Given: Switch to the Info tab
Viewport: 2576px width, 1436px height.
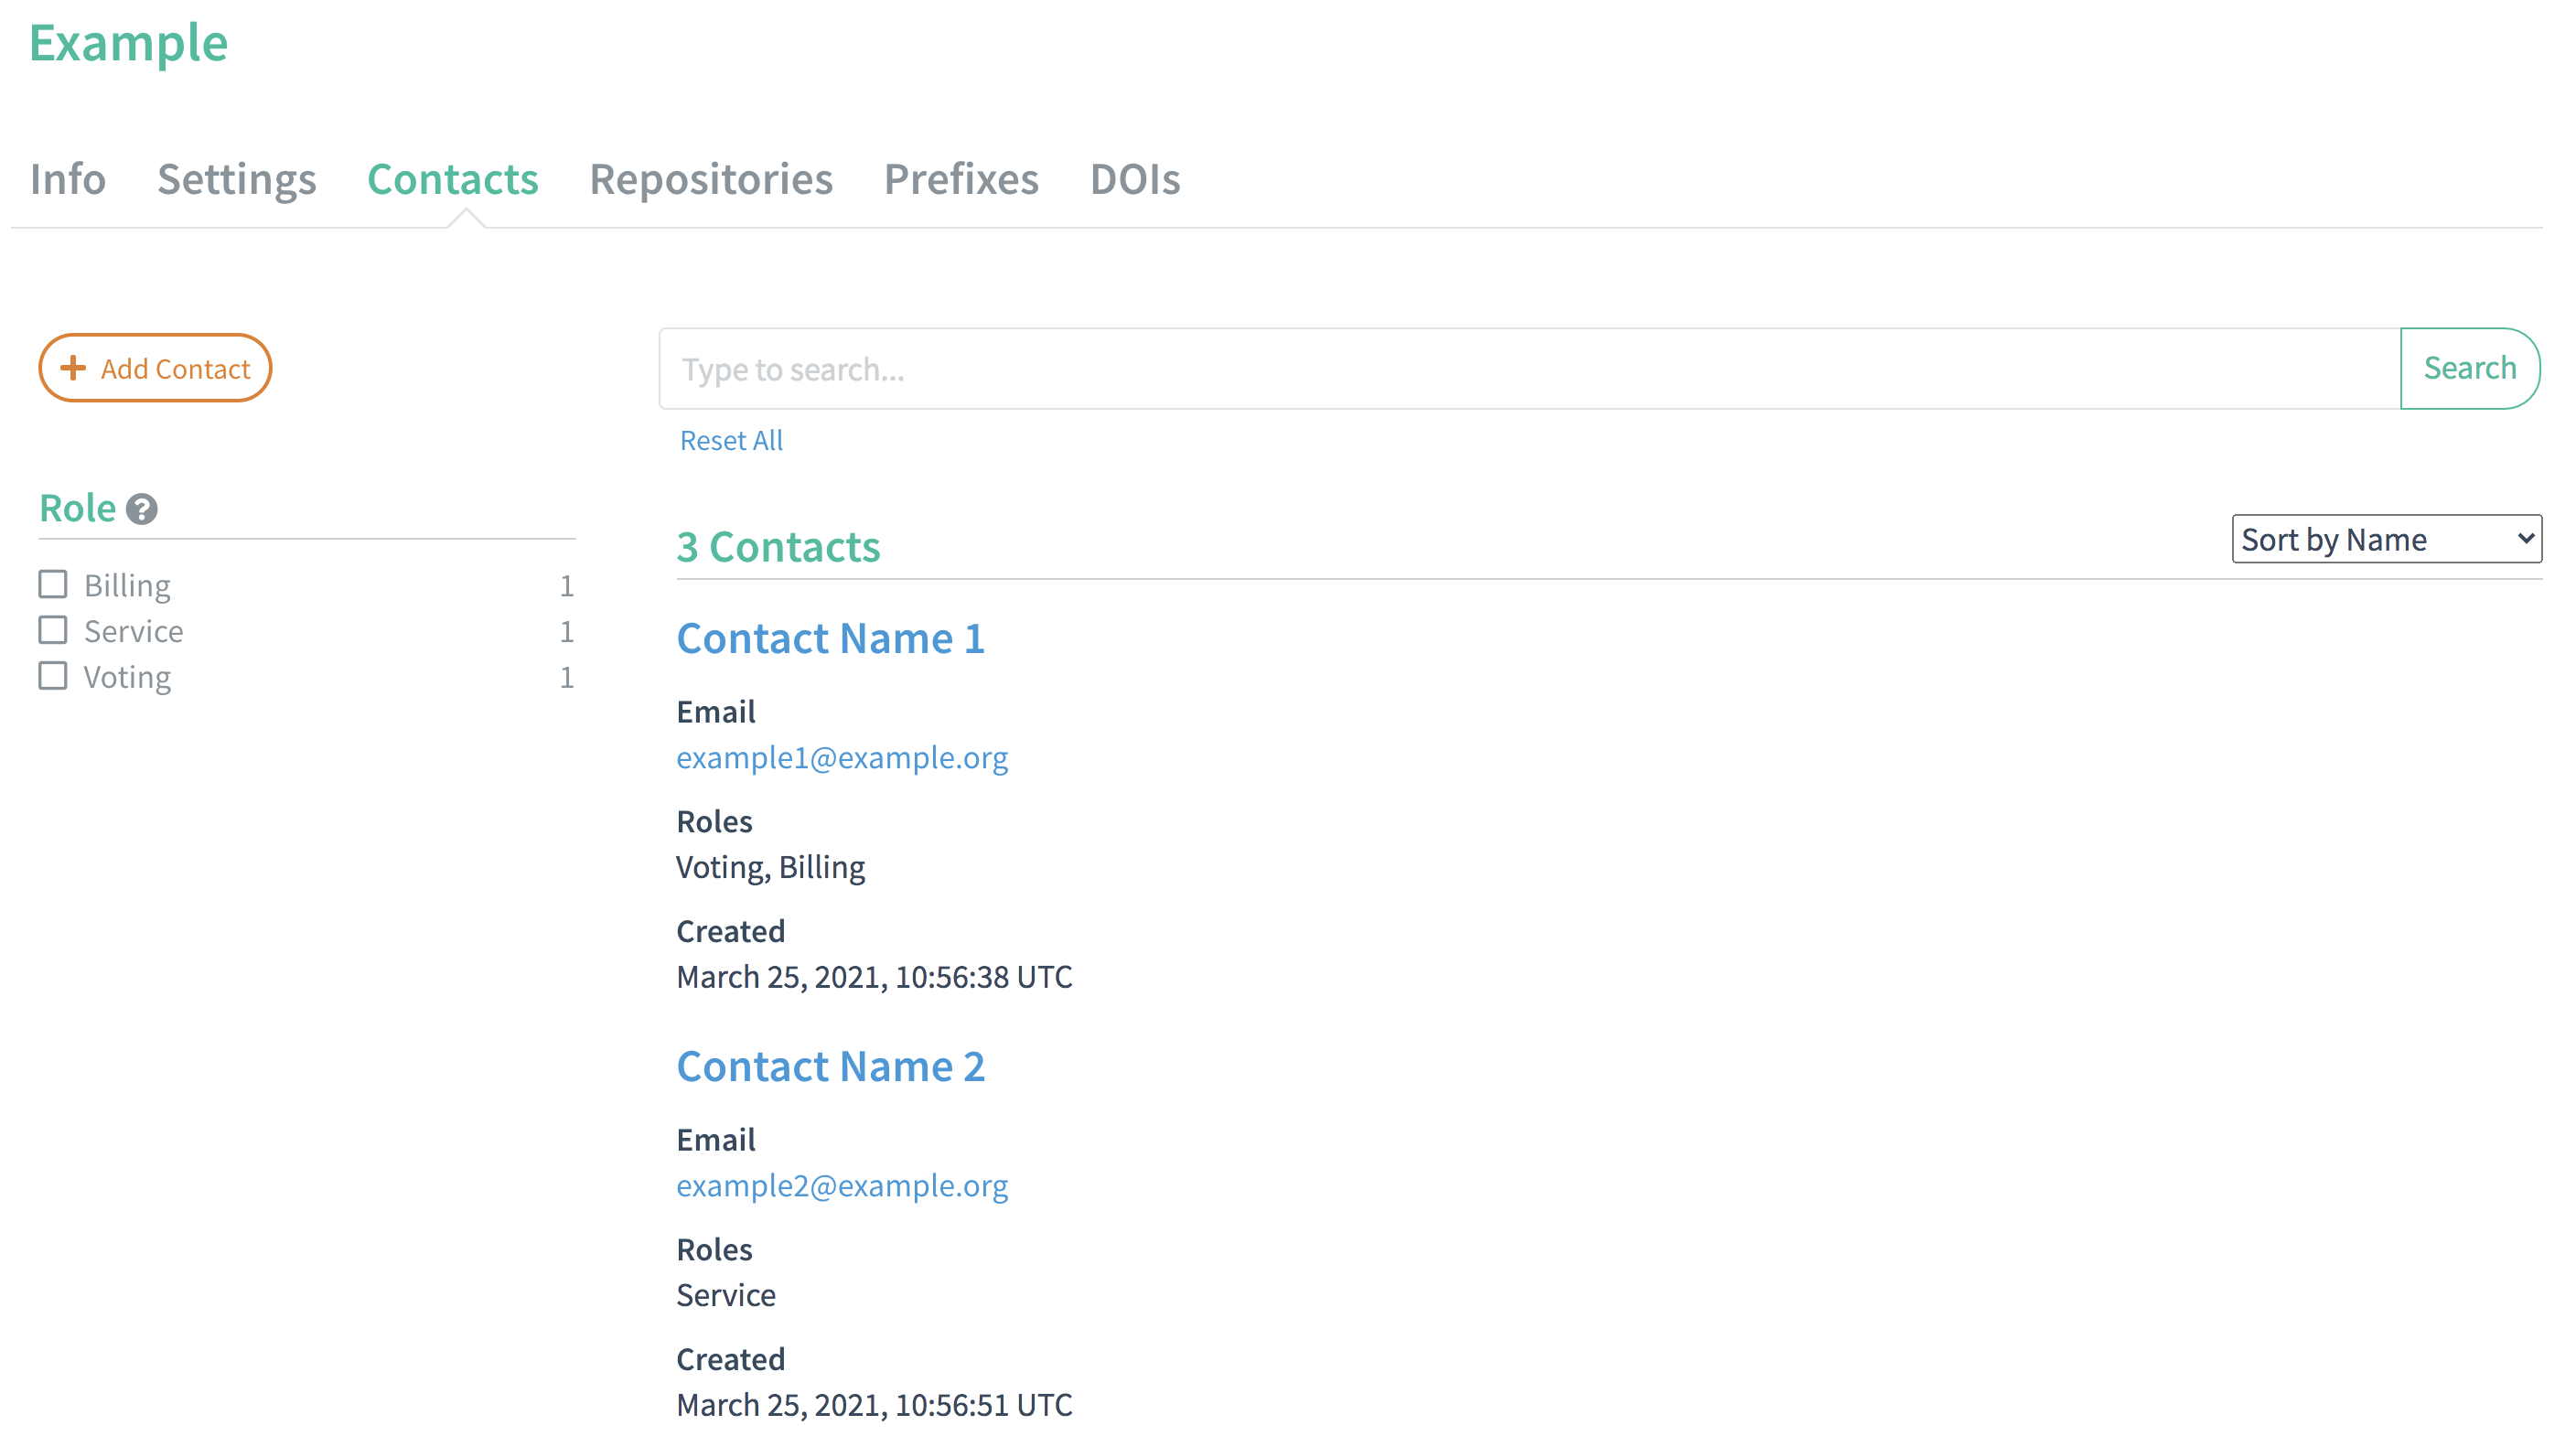Looking at the screenshot, I should (68, 180).
